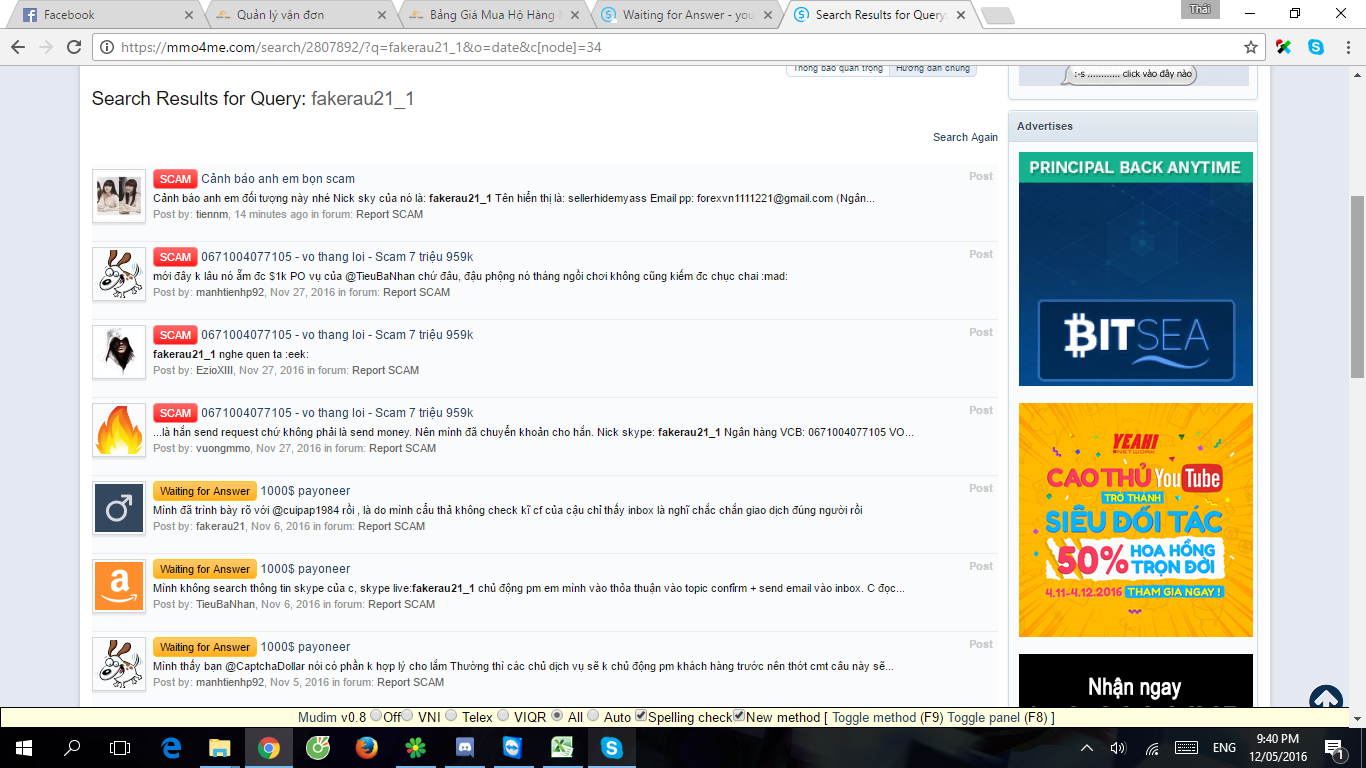Reload the current page
Screen dimensions: 1366x768
(74, 47)
